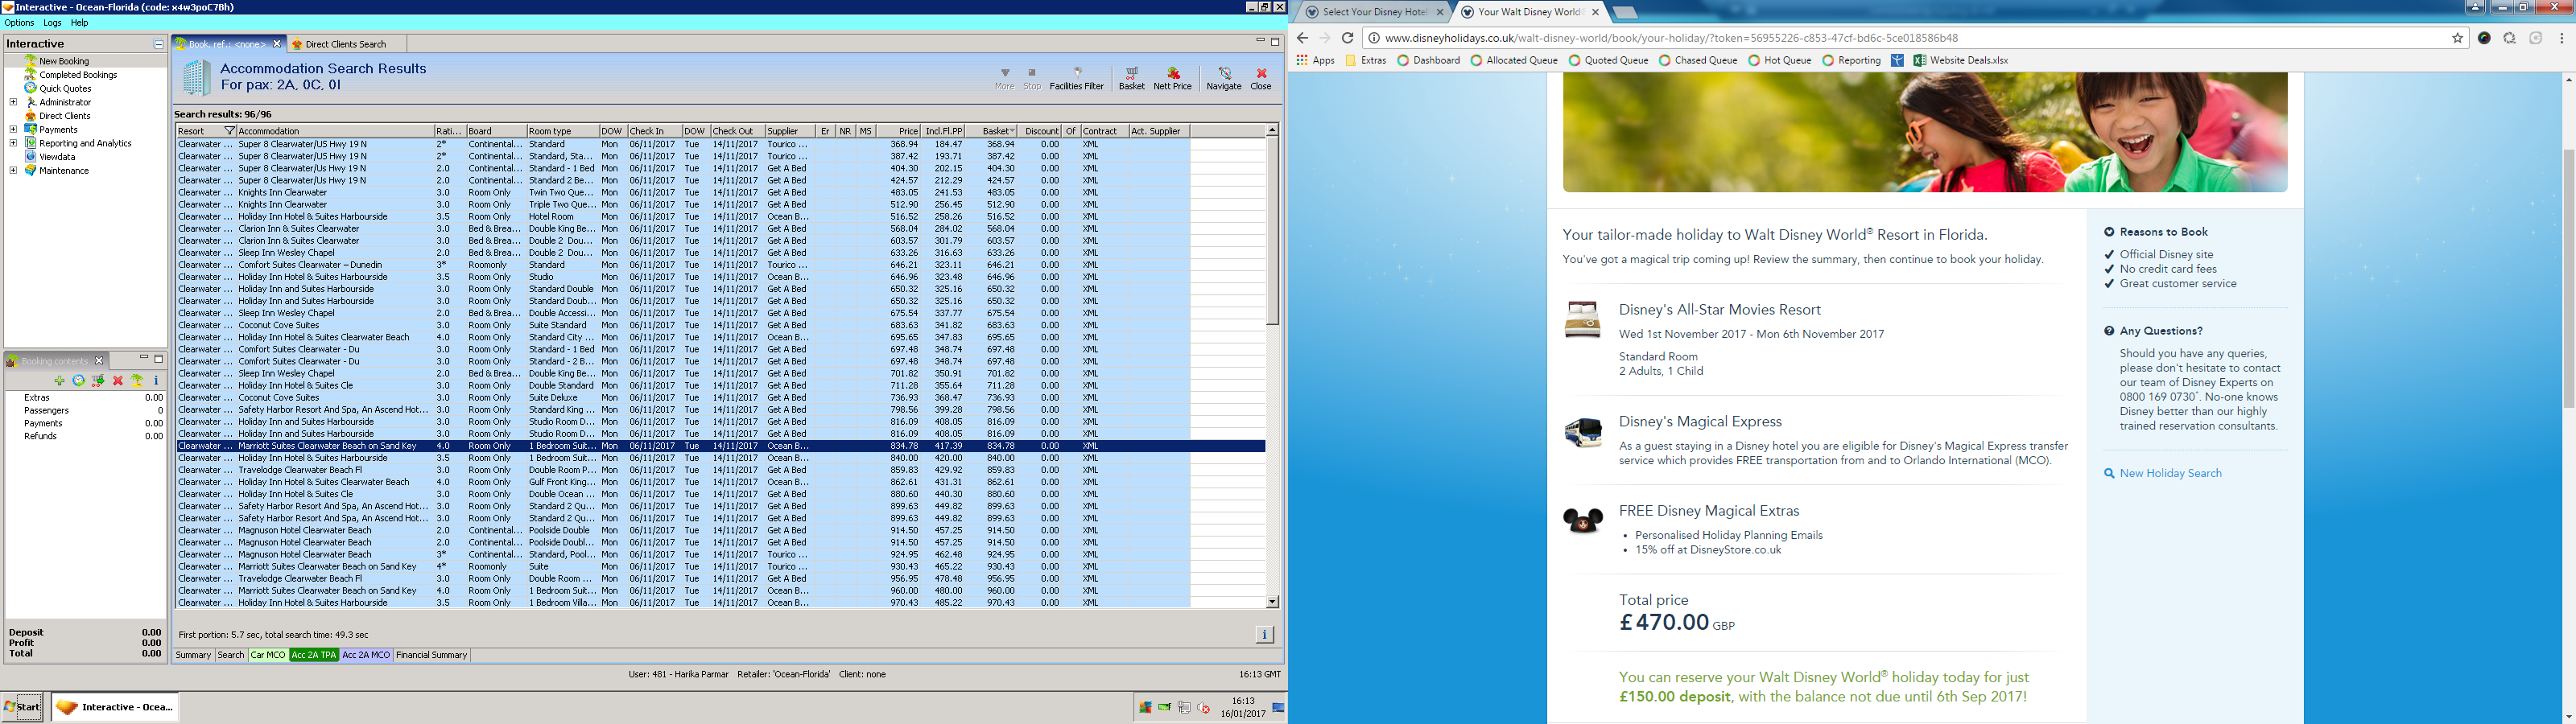The image size is (2576, 724).
Task: Click the results table scrollbar up arrow
Action: (1272, 131)
